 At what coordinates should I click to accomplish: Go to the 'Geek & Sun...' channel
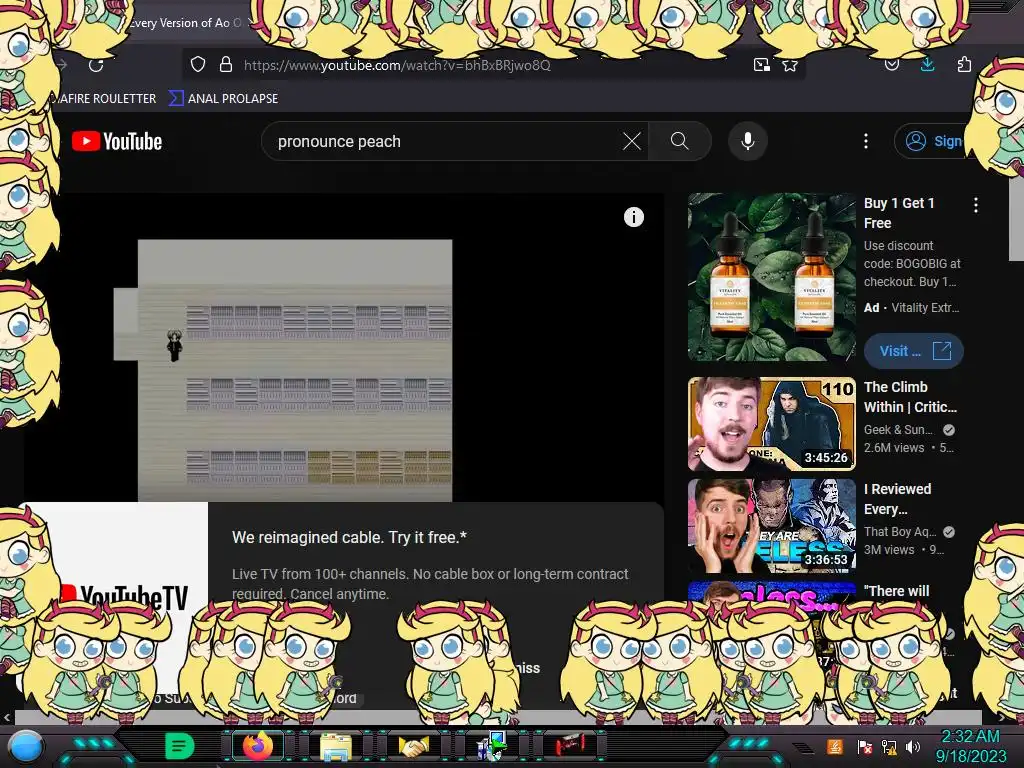(x=899, y=430)
